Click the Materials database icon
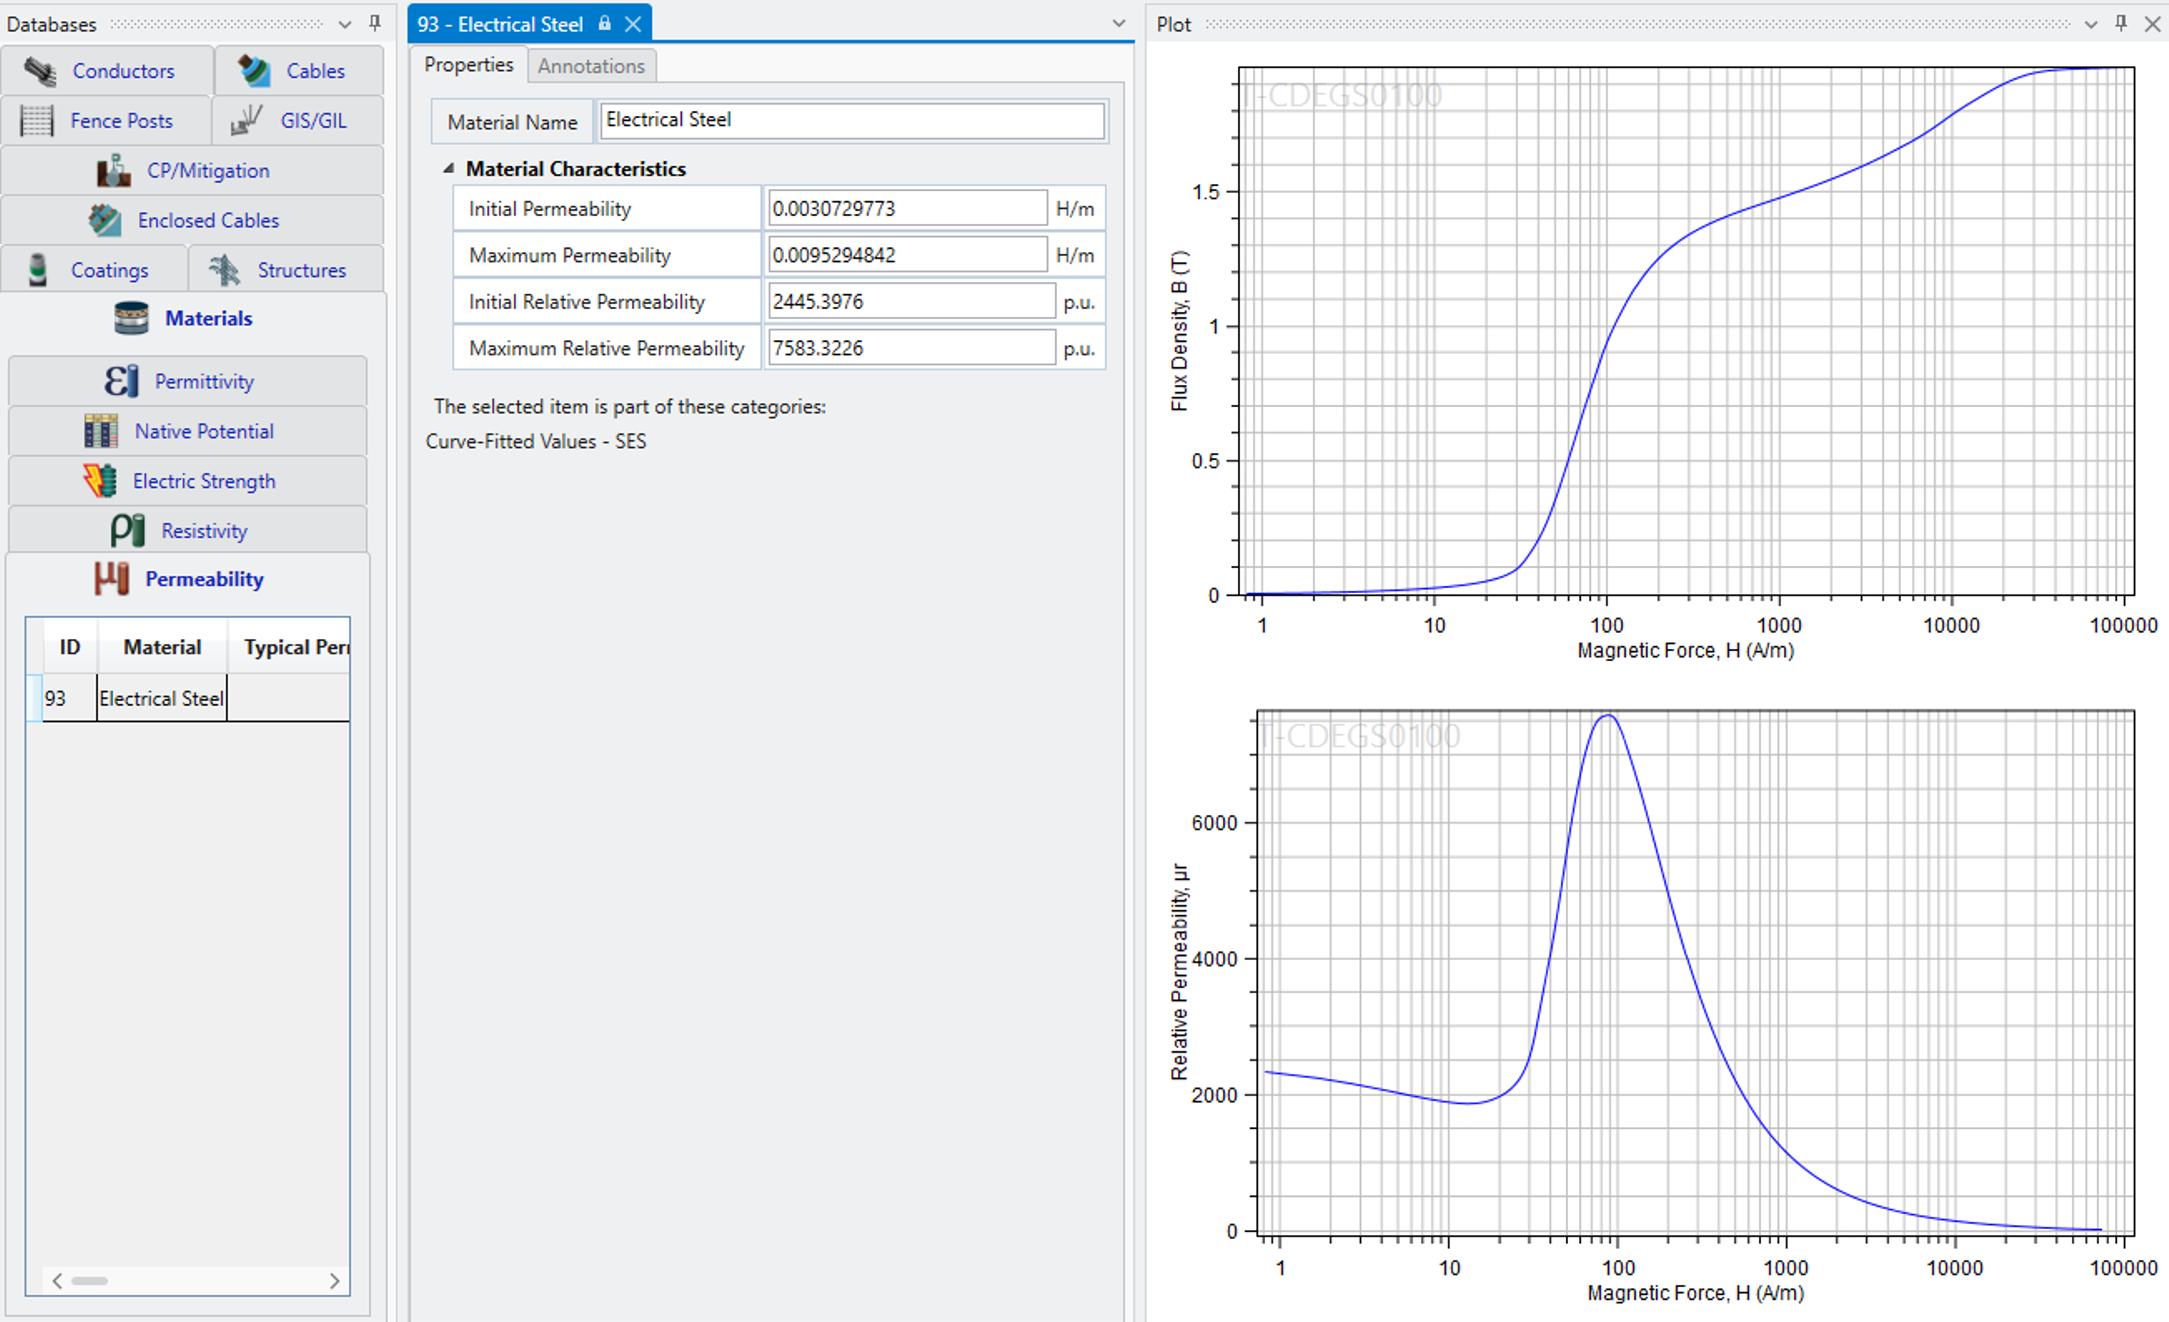 click(x=131, y=318)
